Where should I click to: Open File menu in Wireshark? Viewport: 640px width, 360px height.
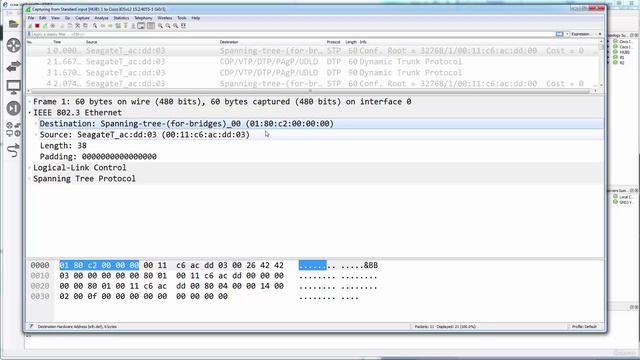coord(31,18)
